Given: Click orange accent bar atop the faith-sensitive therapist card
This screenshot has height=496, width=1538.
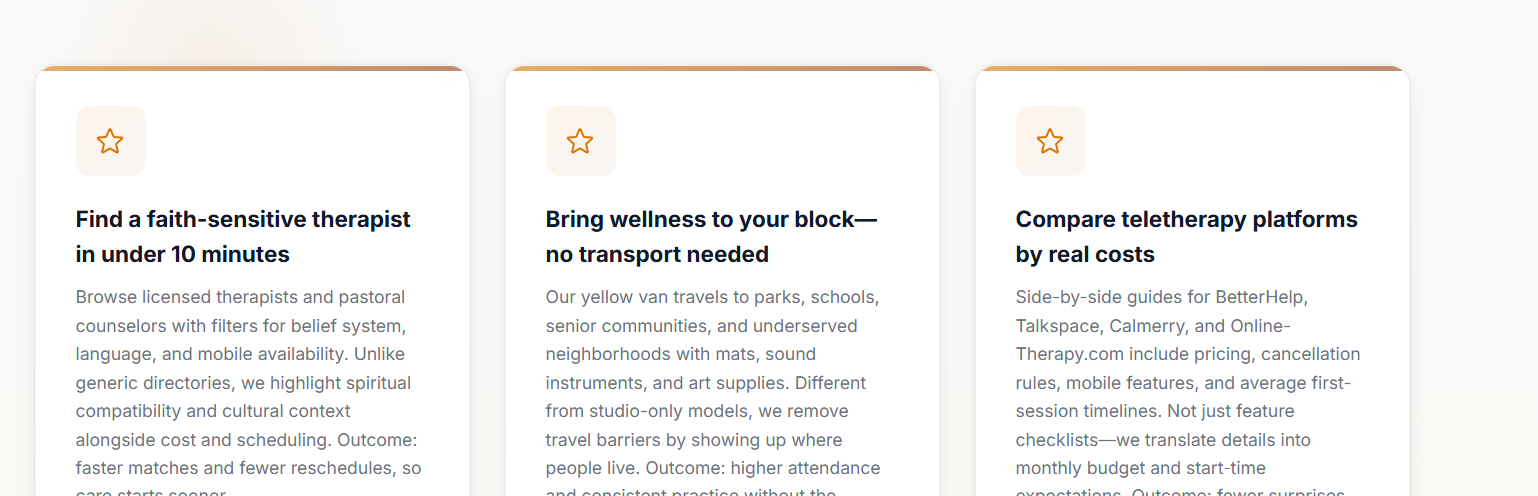Looking at the screenshot, I should click(x=252, y=69).
